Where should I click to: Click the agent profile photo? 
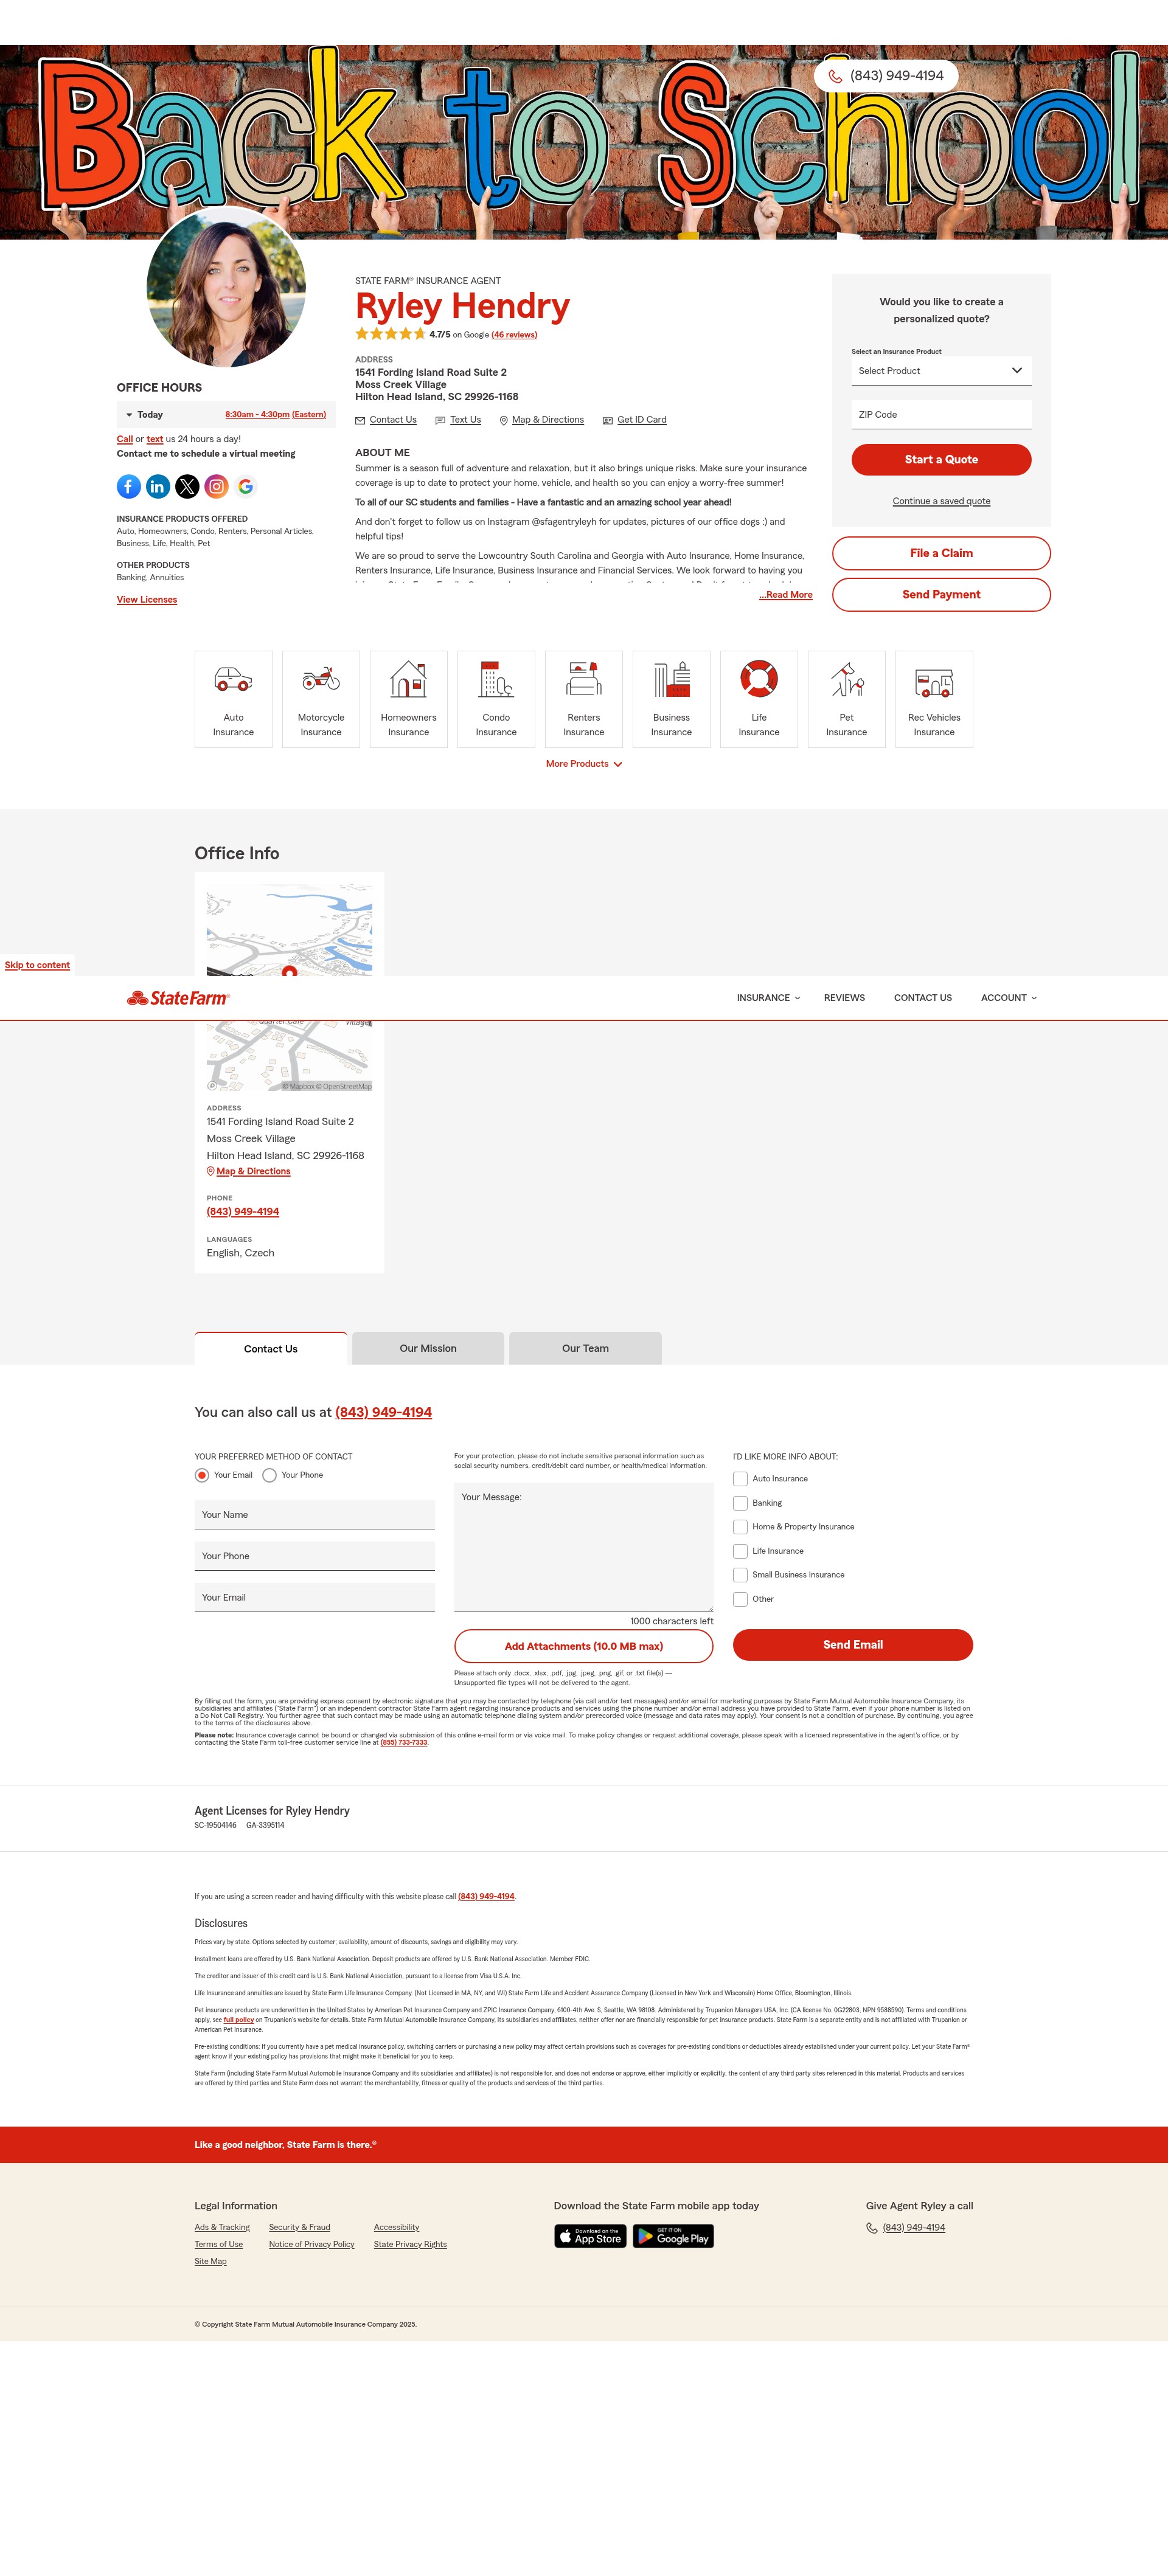[x=226, y=287]
